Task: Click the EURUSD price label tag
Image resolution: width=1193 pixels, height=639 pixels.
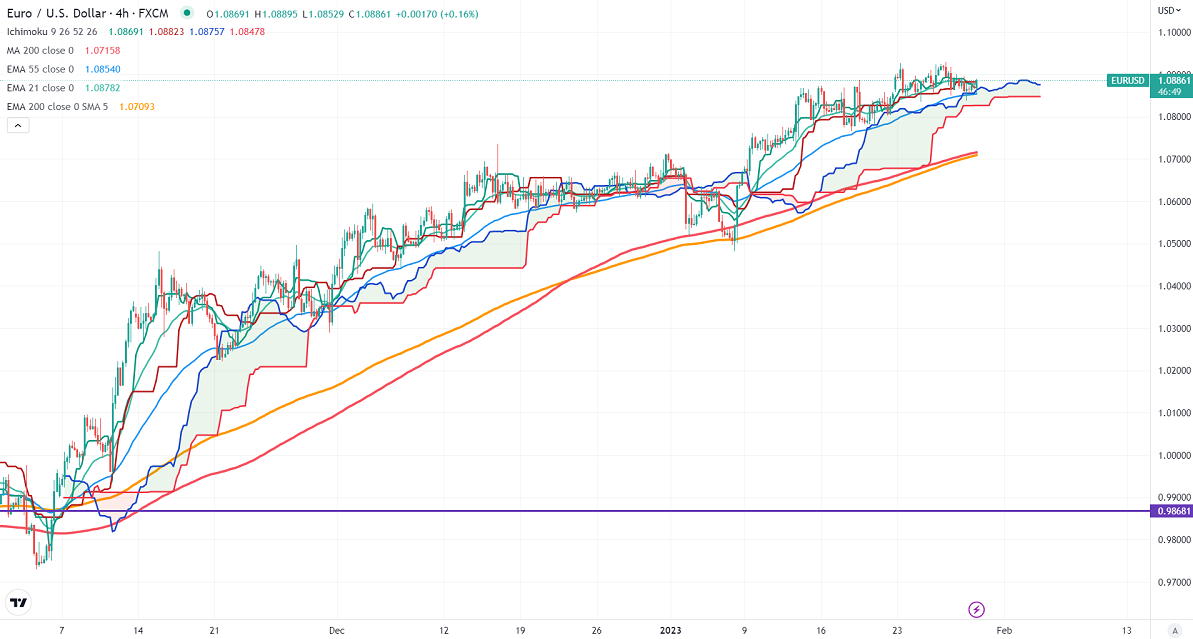Action: click(x=1128, y=80)
